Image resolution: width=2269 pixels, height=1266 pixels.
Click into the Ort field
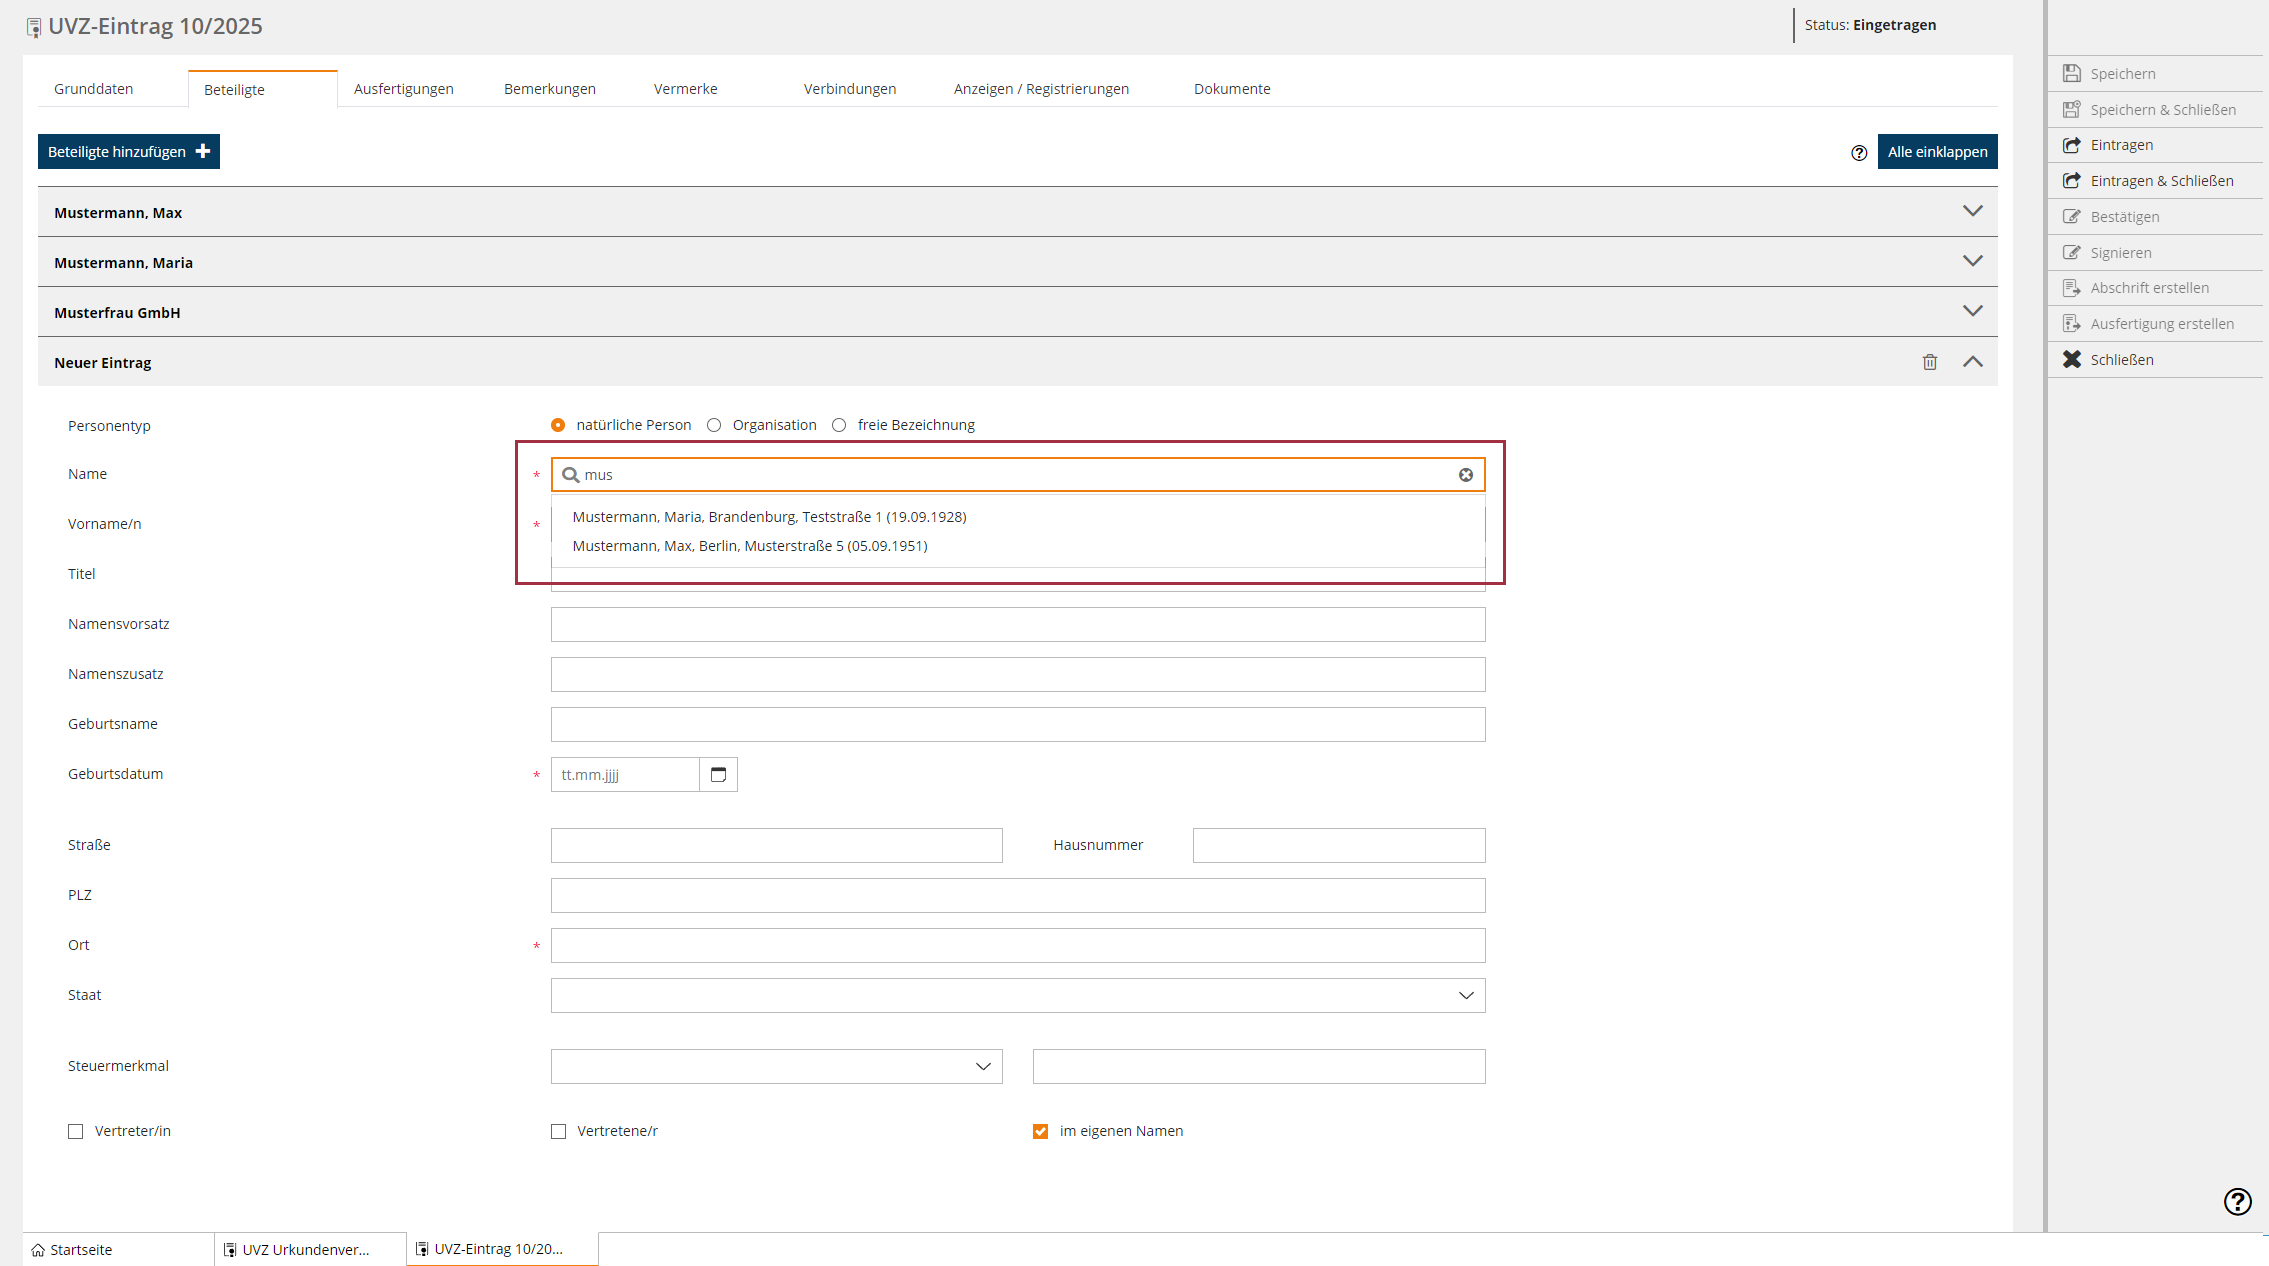point(1018,946)
